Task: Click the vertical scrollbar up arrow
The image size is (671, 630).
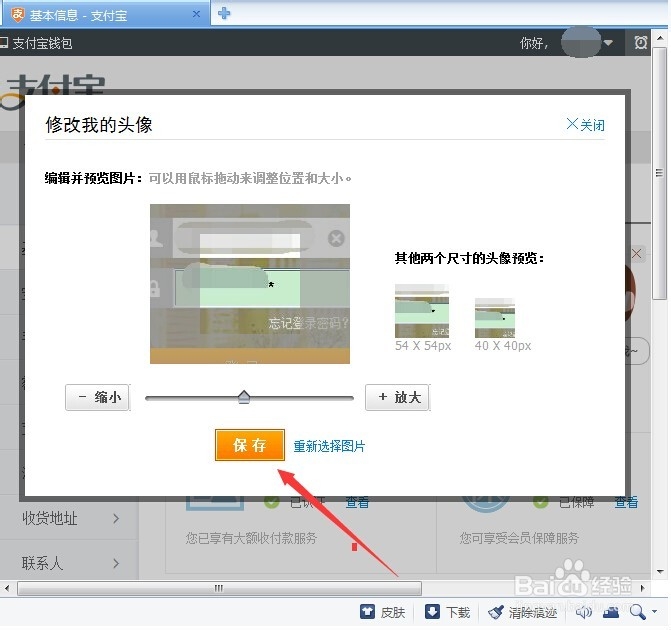Action: (x=660, y=39)
